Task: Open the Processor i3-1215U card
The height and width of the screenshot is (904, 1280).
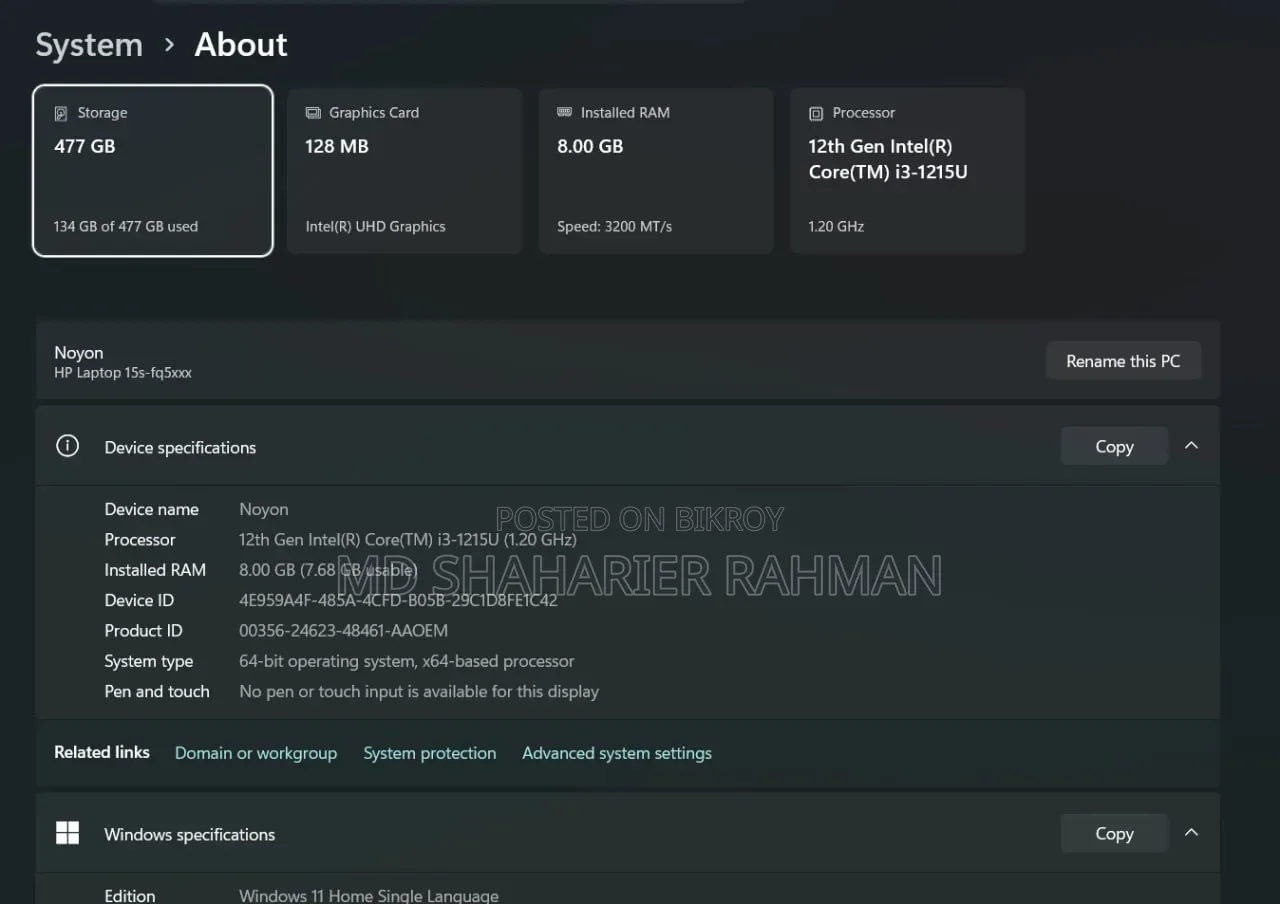Action: coord(907,170)
